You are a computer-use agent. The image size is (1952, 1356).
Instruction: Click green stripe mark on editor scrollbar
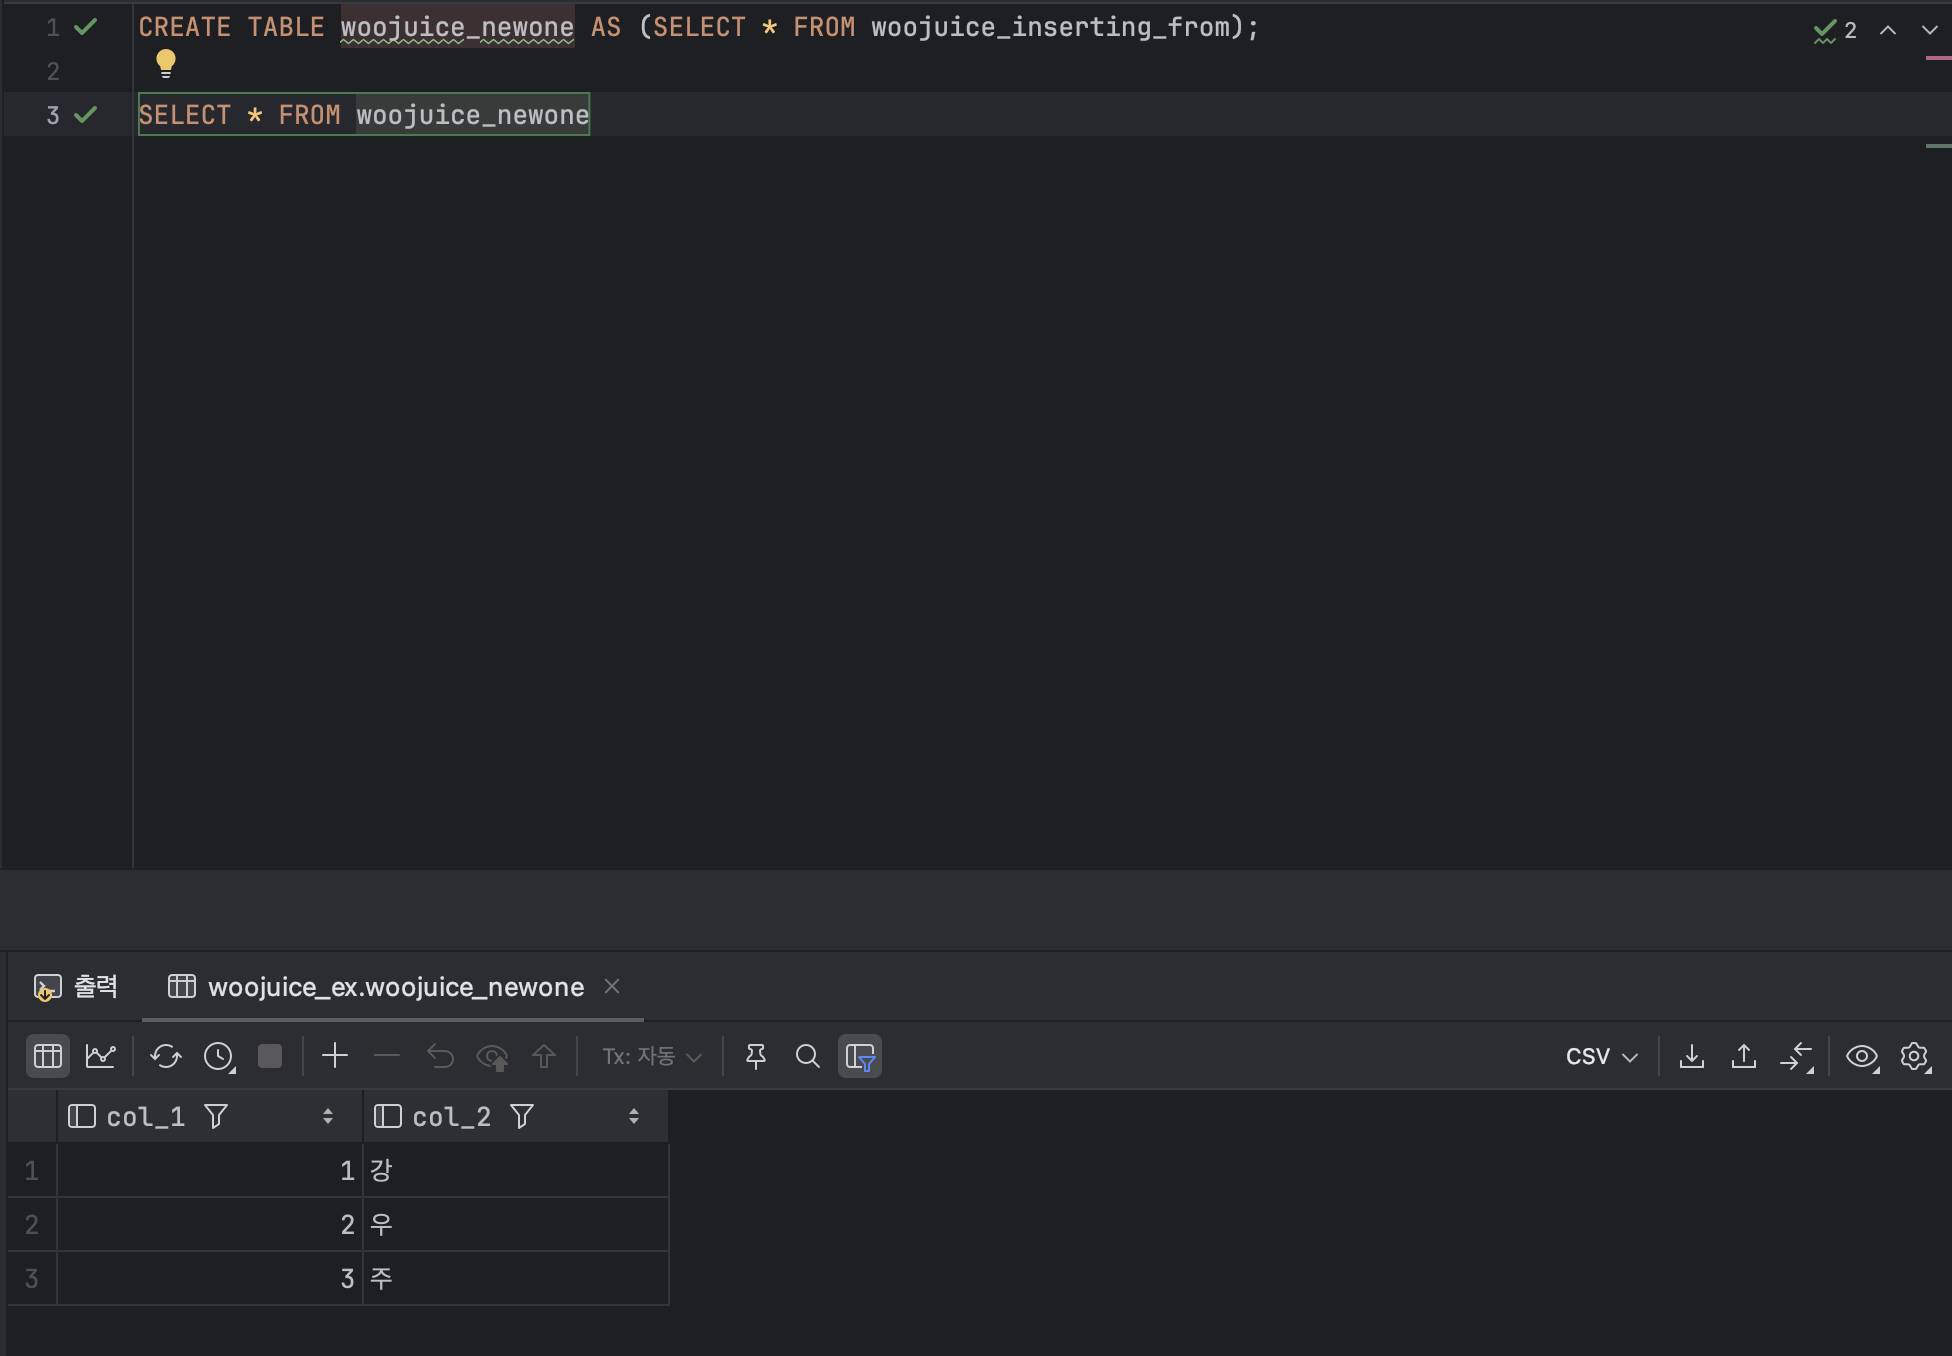point(1938,146)
